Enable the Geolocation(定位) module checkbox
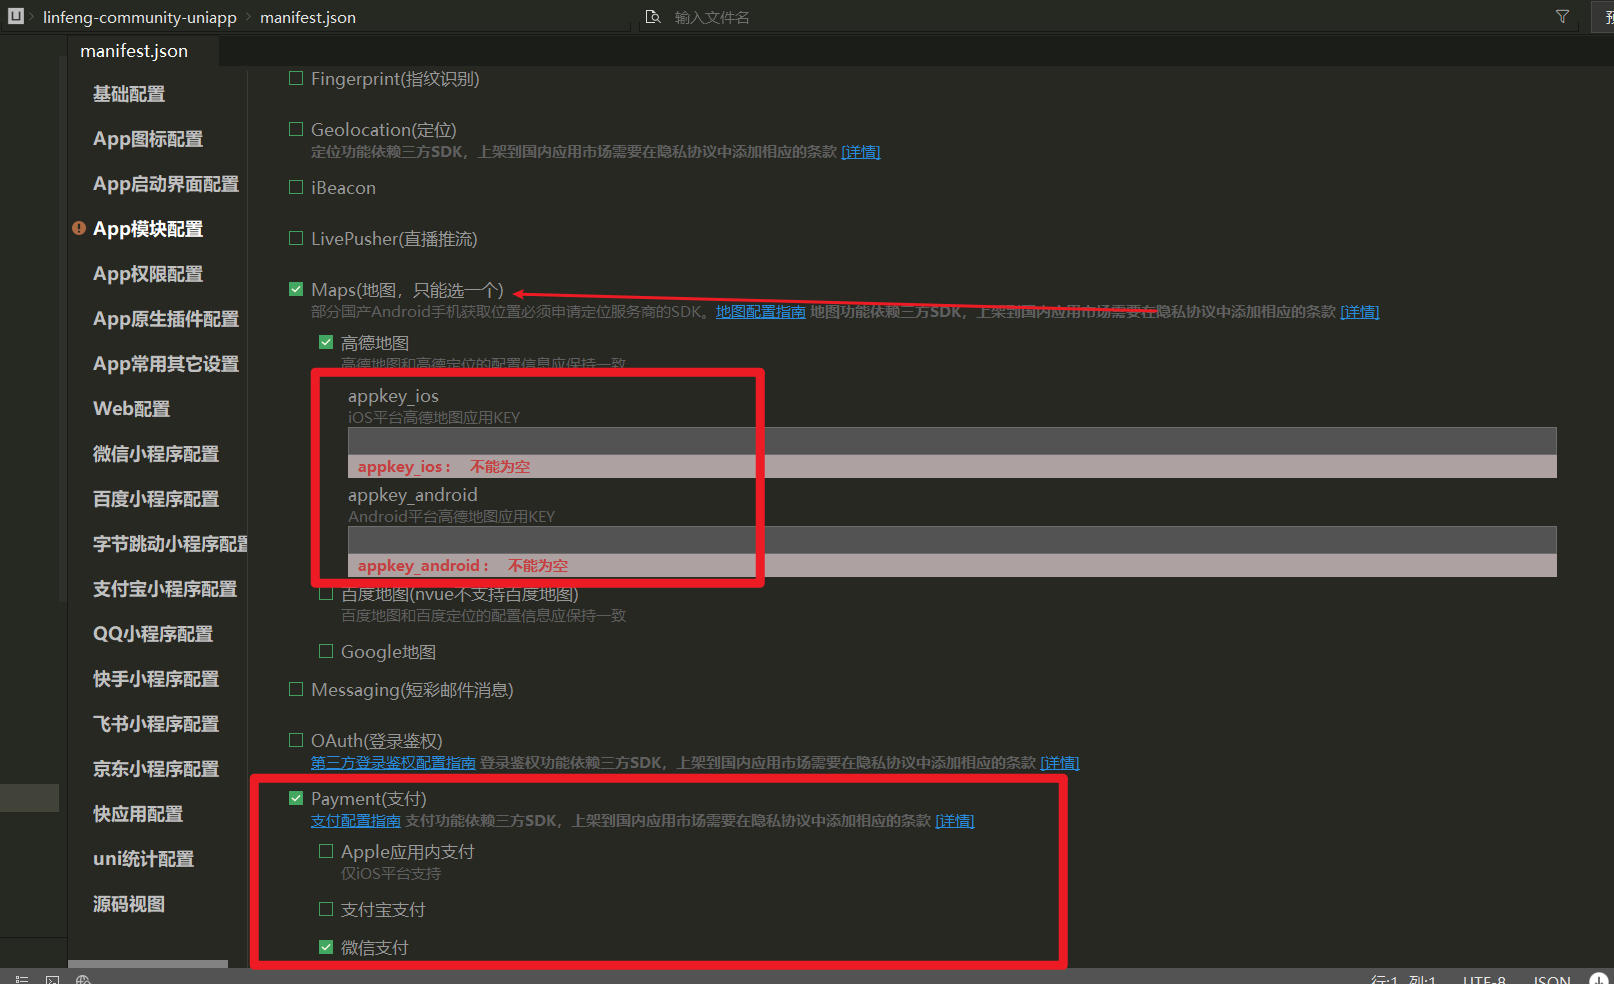The image size is (1614, 984). tap(296, 129)
